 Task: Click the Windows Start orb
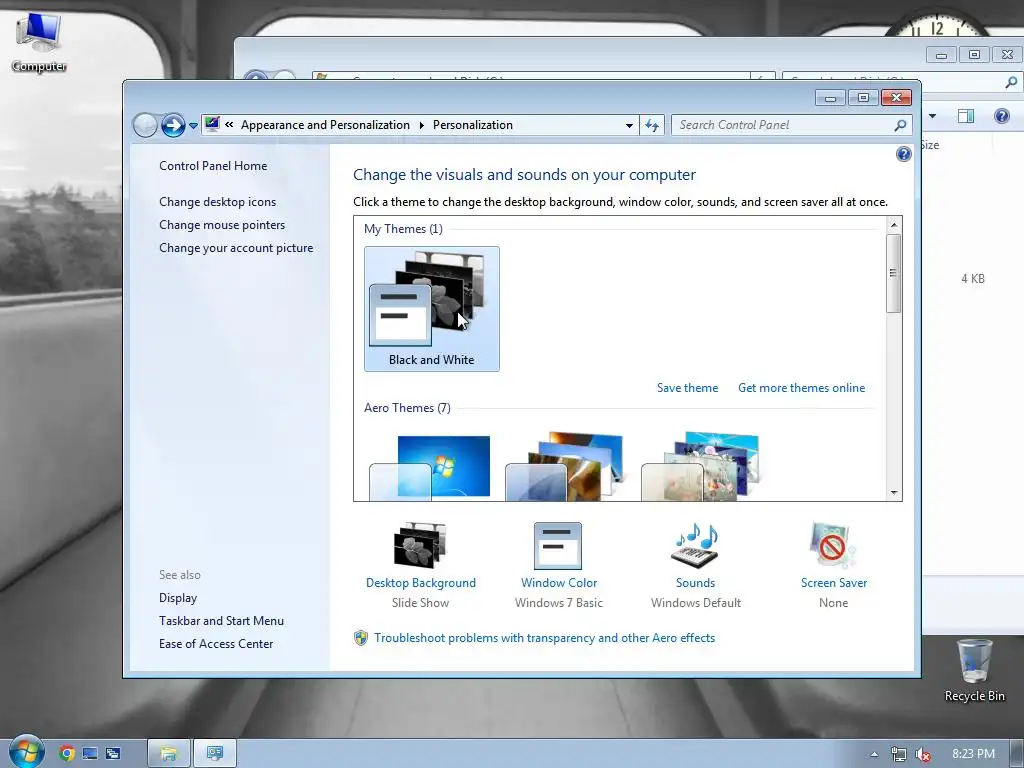[x=26, y=752]
